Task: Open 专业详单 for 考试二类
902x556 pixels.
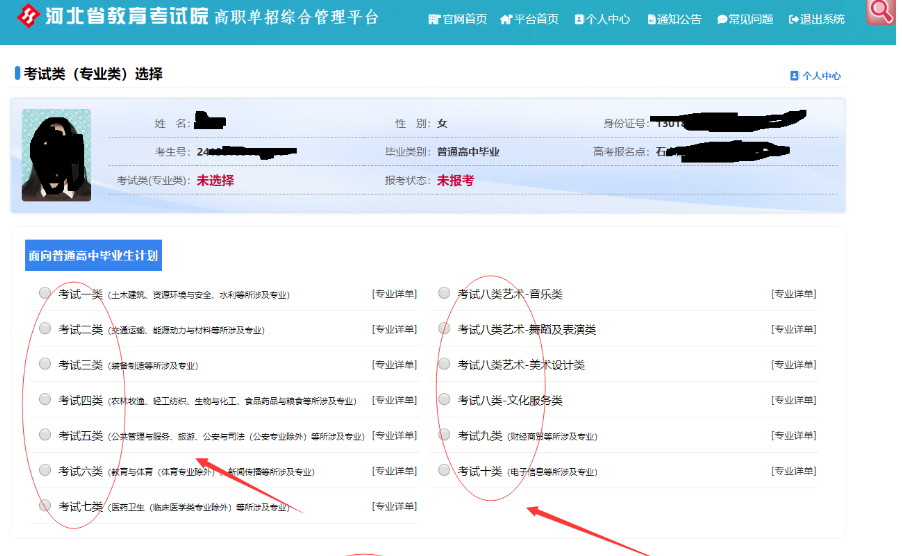Action: [x=394, y=329]
